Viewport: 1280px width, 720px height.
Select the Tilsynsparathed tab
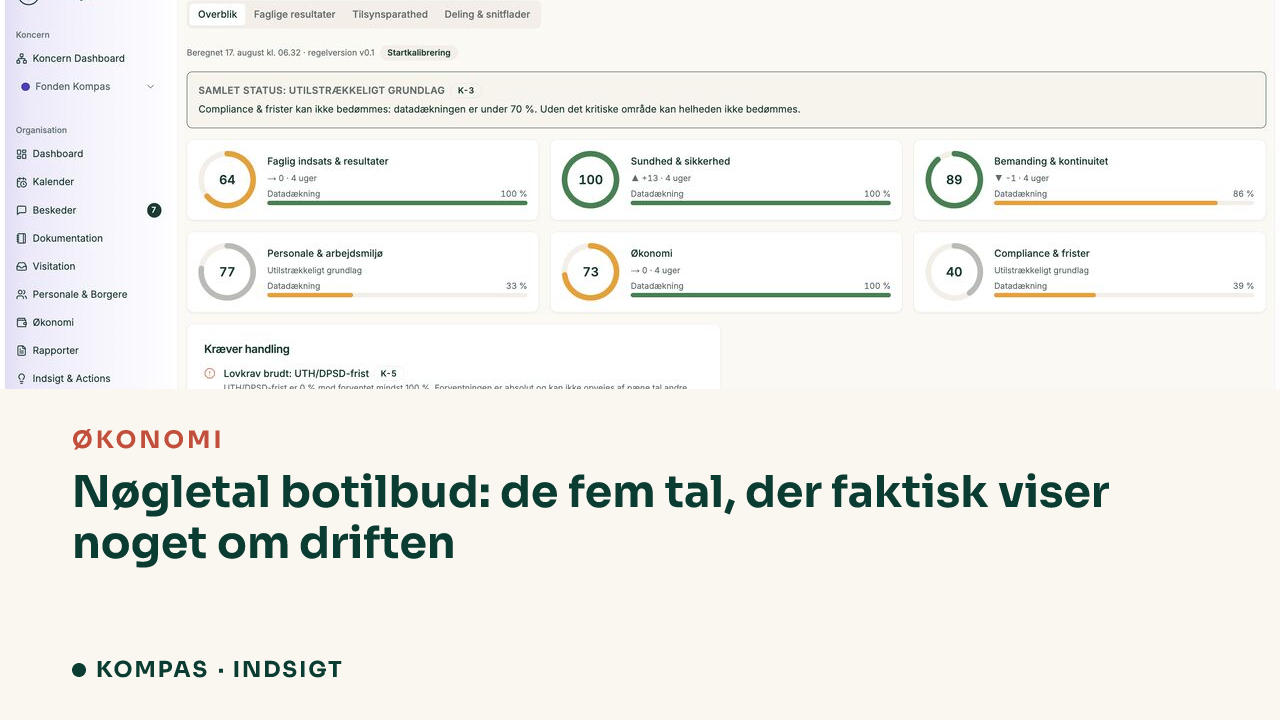click(390, 14)
